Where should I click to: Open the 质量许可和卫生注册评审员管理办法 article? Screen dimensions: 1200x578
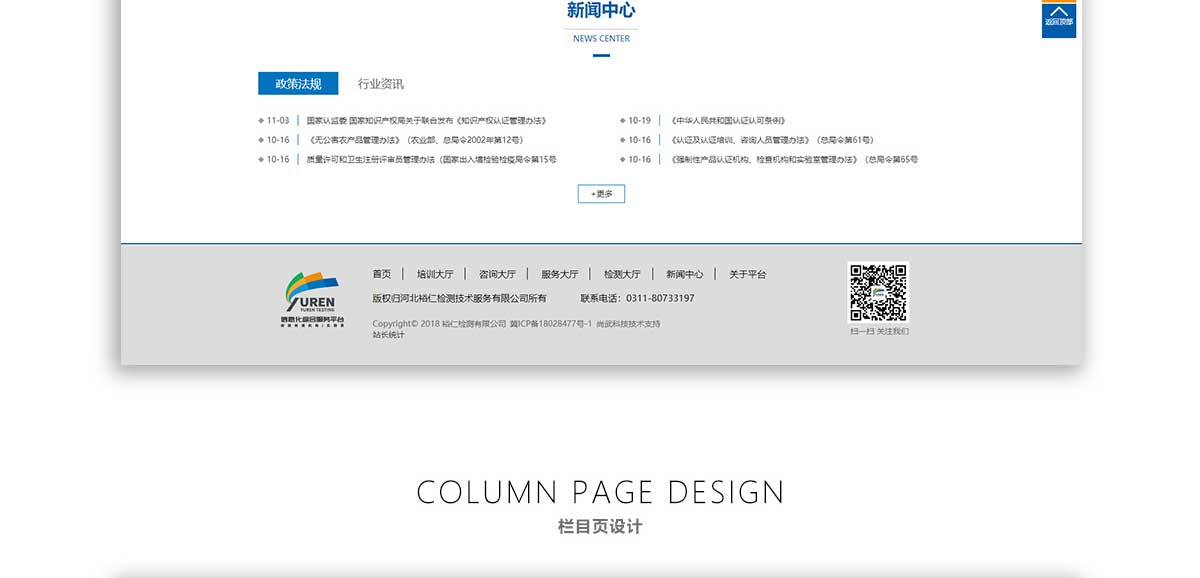click(x=431, y=160)
